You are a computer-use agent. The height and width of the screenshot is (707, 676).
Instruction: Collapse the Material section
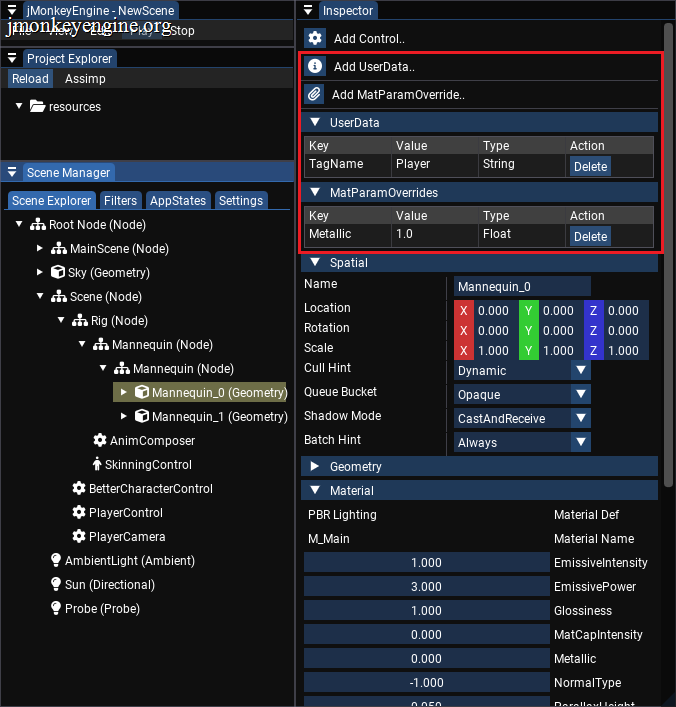pyautogui.click(x=315, y=490)
